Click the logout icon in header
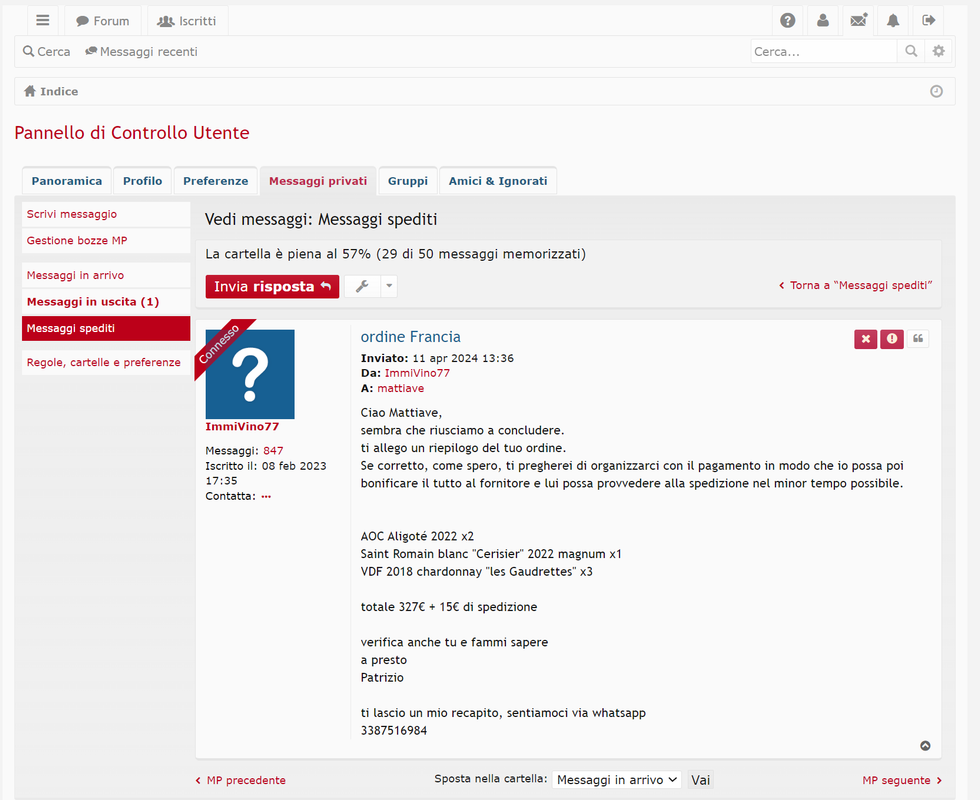 (929, 21)
